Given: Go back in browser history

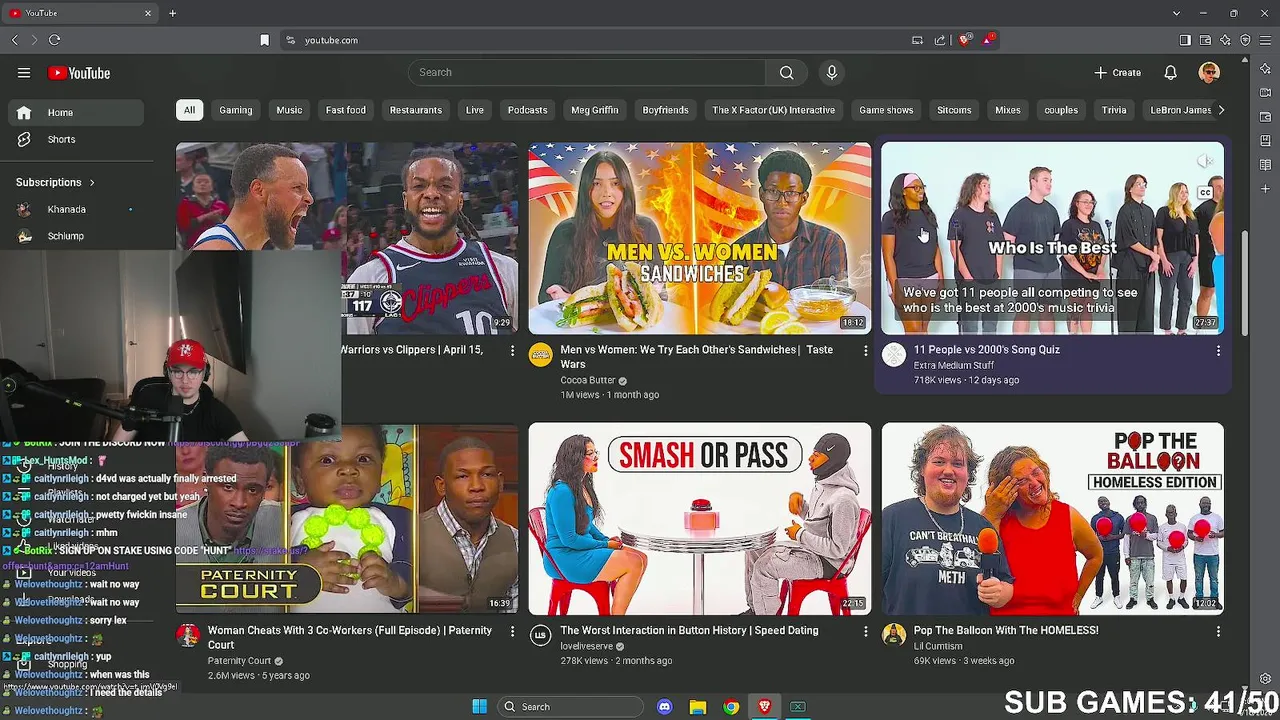Looking at the screenshot, I should (14, 40).
